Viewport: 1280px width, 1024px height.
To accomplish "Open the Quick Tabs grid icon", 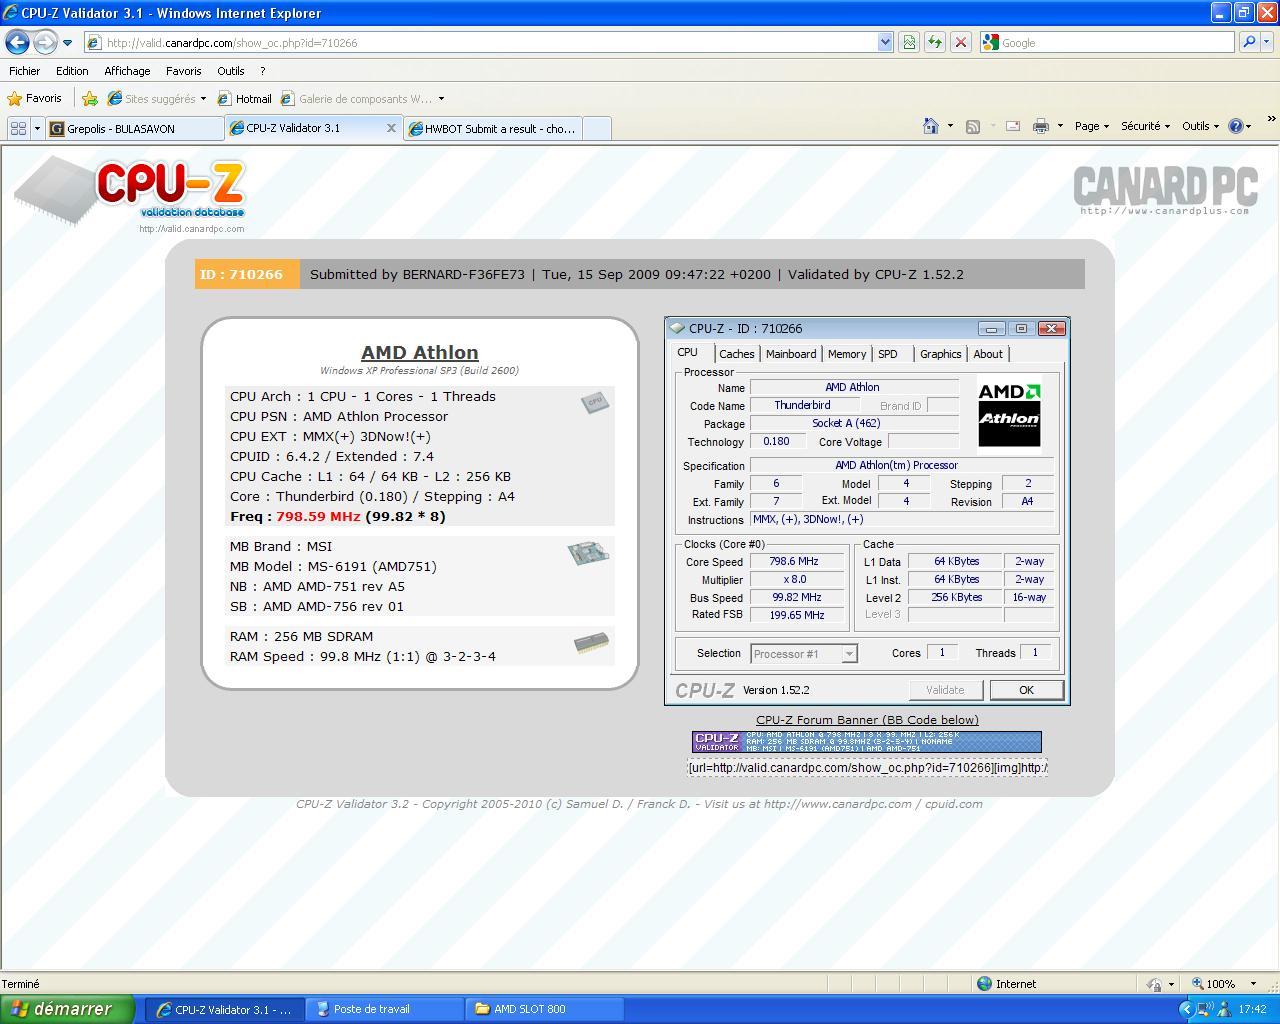I will pyautogui.click(x=18, y=128).
